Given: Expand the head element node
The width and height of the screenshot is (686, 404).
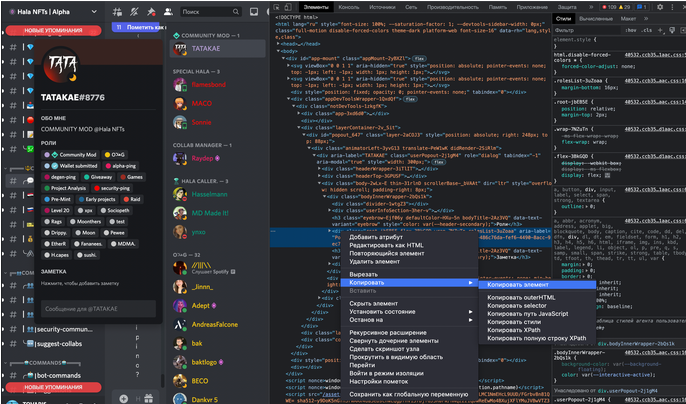Looking at the screenshot, I should tap(278, 44).
